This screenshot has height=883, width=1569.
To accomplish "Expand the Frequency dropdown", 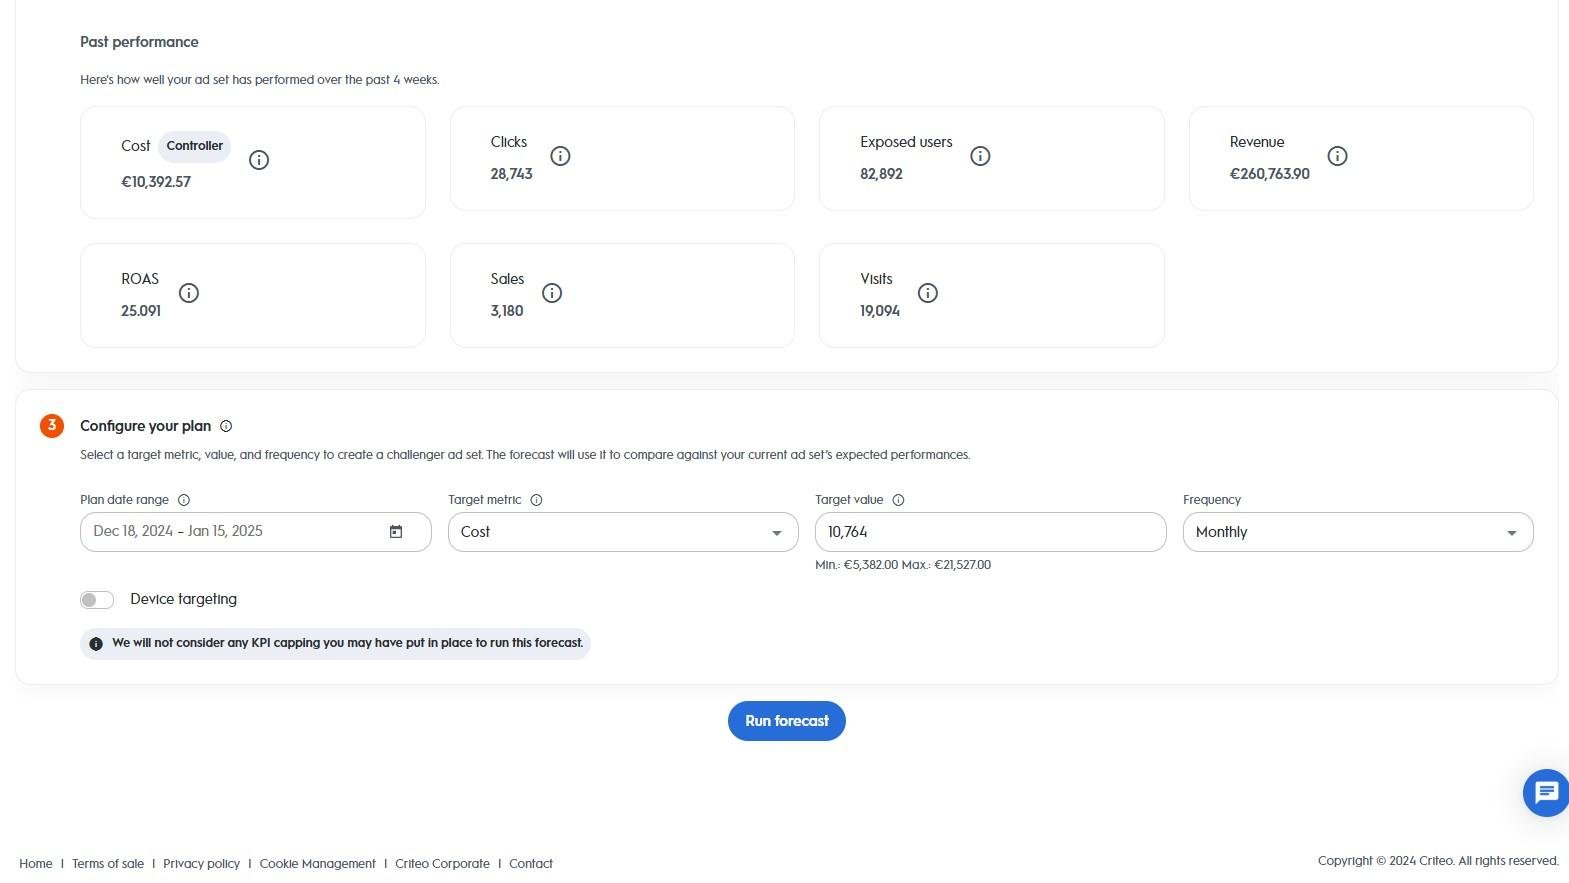I will pos(1357,532).
